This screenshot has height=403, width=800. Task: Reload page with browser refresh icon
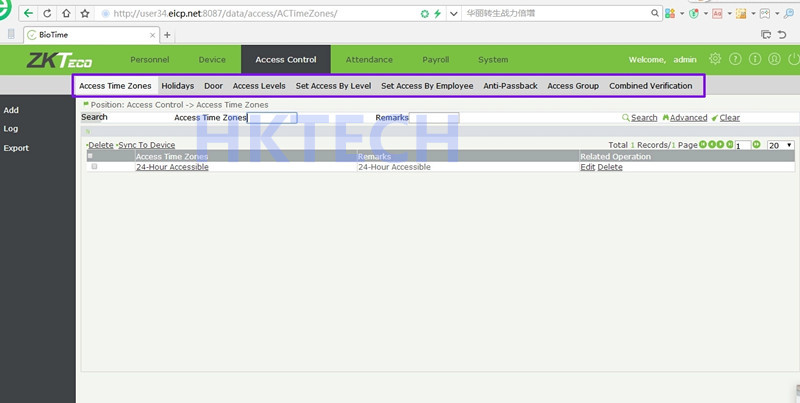[x=46, y=14]
